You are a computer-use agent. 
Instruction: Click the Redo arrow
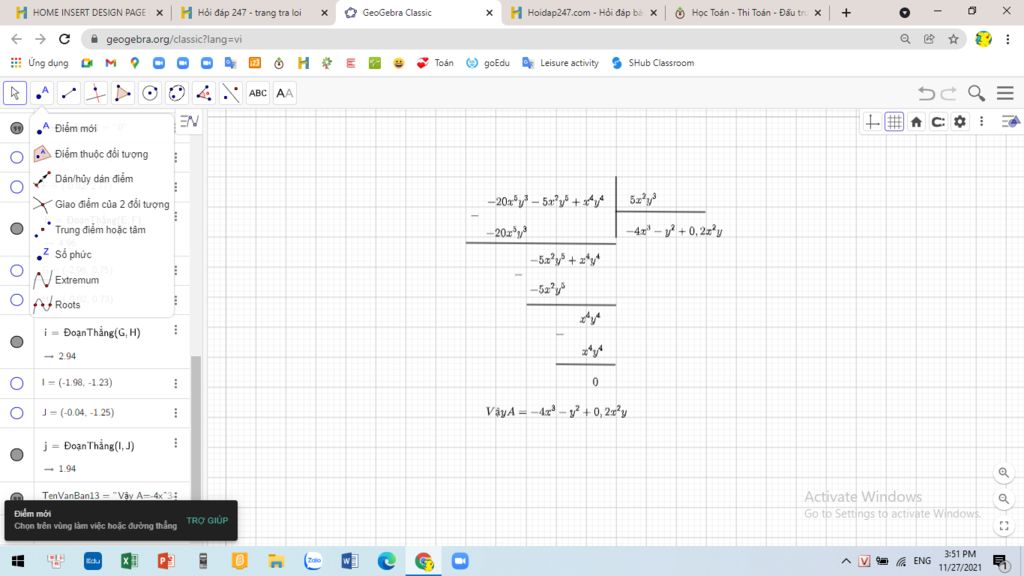[x=949, y=93]
